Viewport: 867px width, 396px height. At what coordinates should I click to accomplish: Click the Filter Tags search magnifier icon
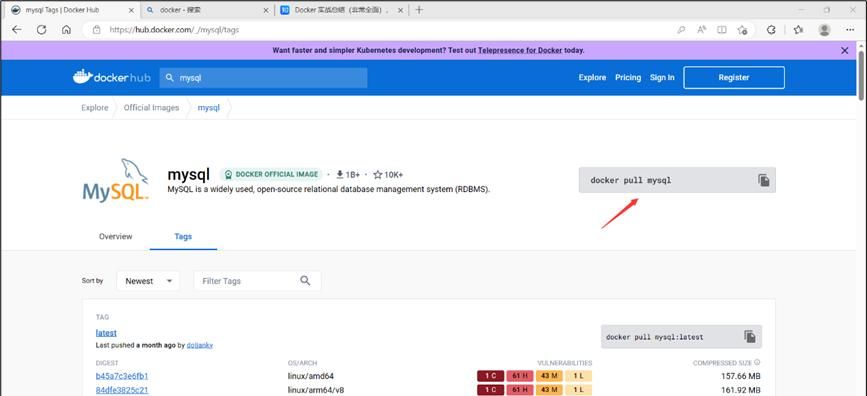(x=305, y=281)
